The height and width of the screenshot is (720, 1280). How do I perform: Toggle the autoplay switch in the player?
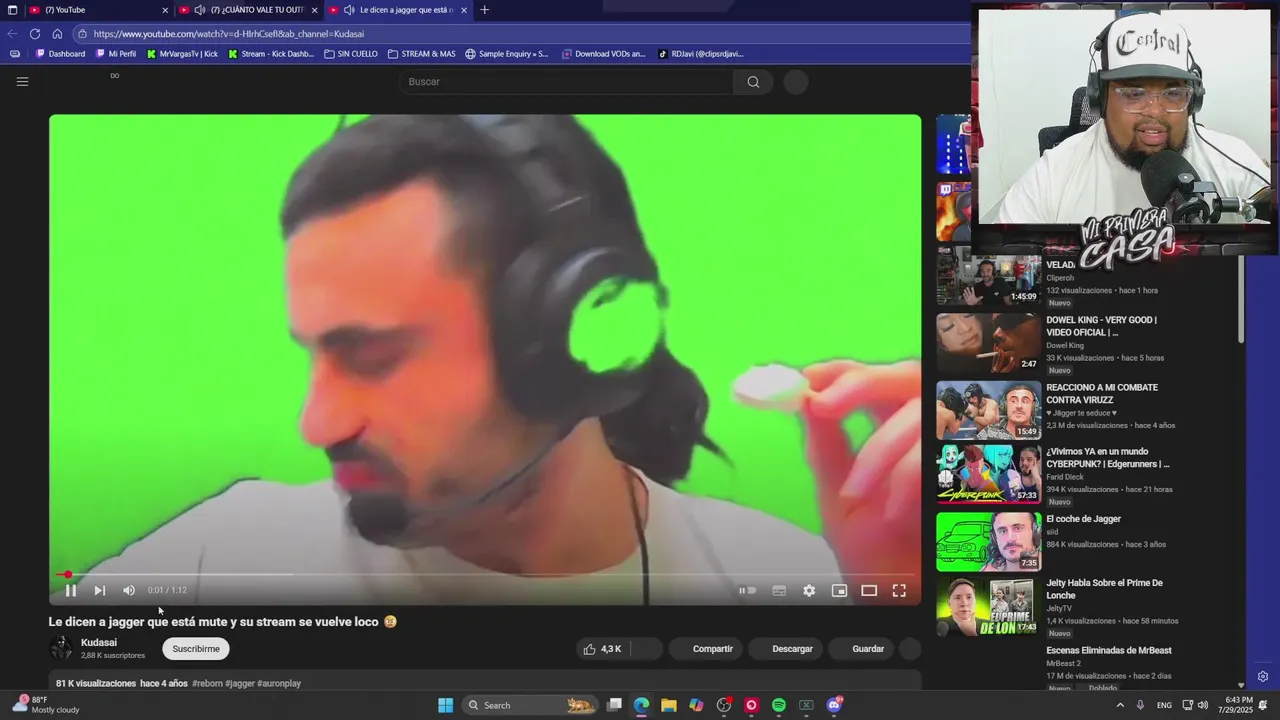[747, 590]
